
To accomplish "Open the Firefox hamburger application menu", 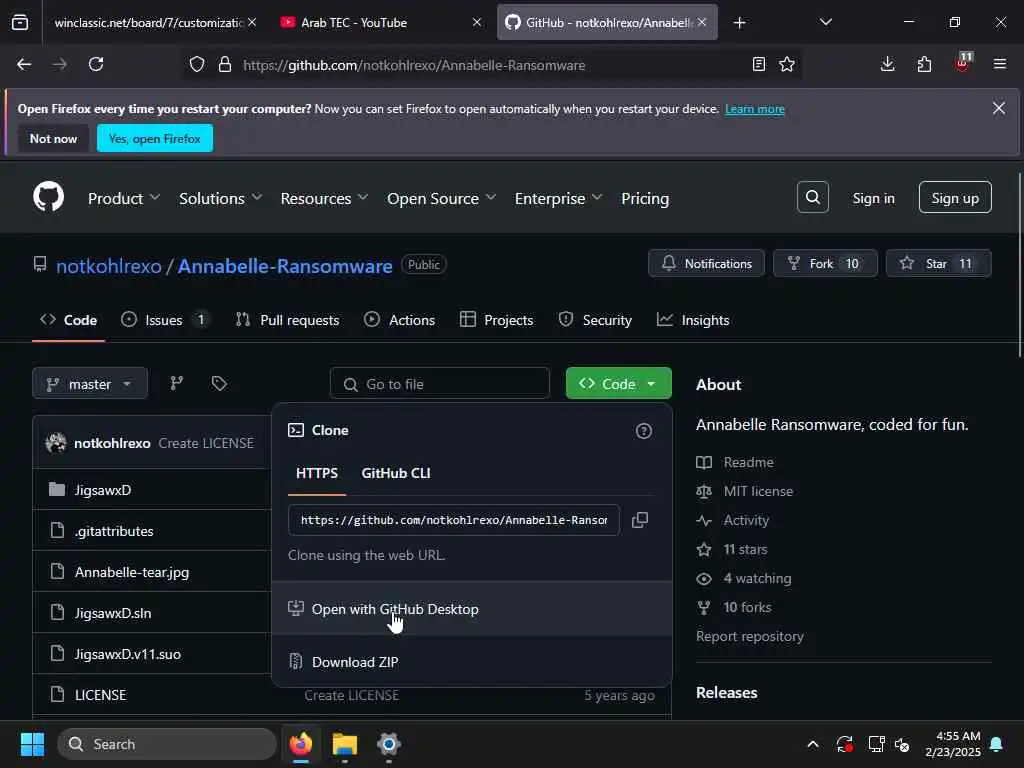I will pos(999,64).
